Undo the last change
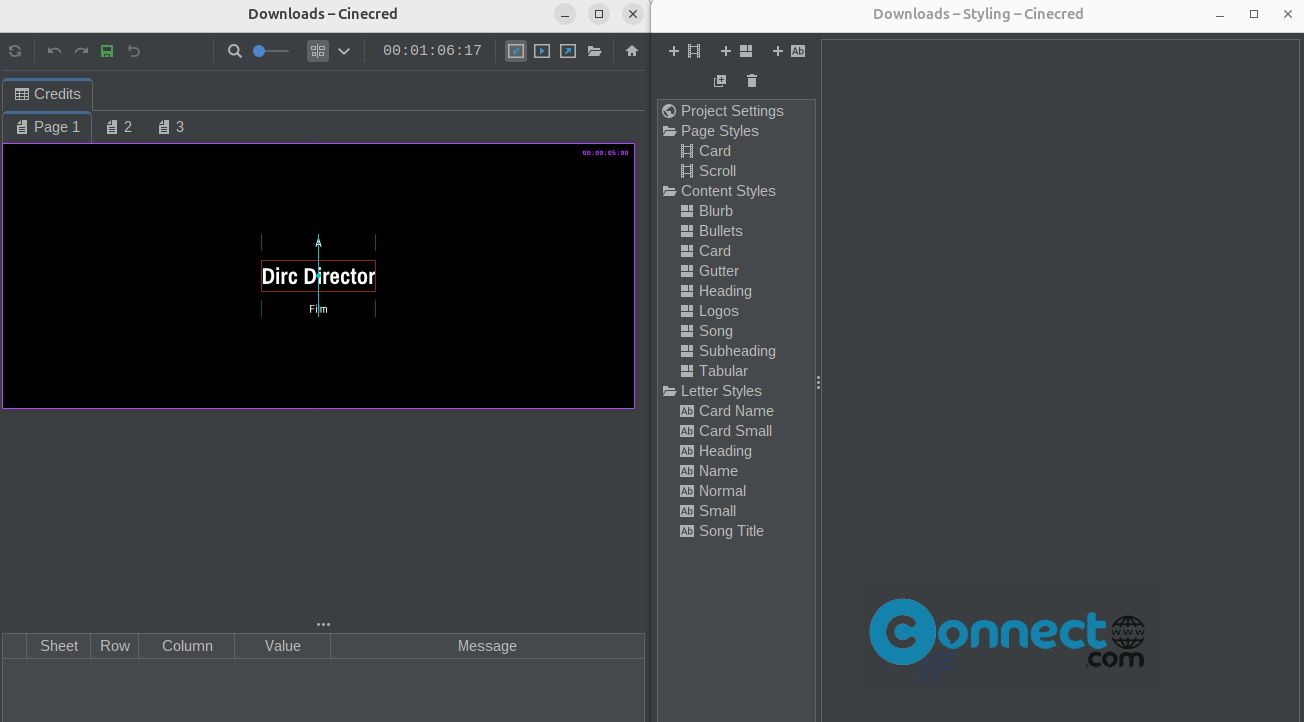1304x722 pixels. pyautogui.click(x=54, y=51)
